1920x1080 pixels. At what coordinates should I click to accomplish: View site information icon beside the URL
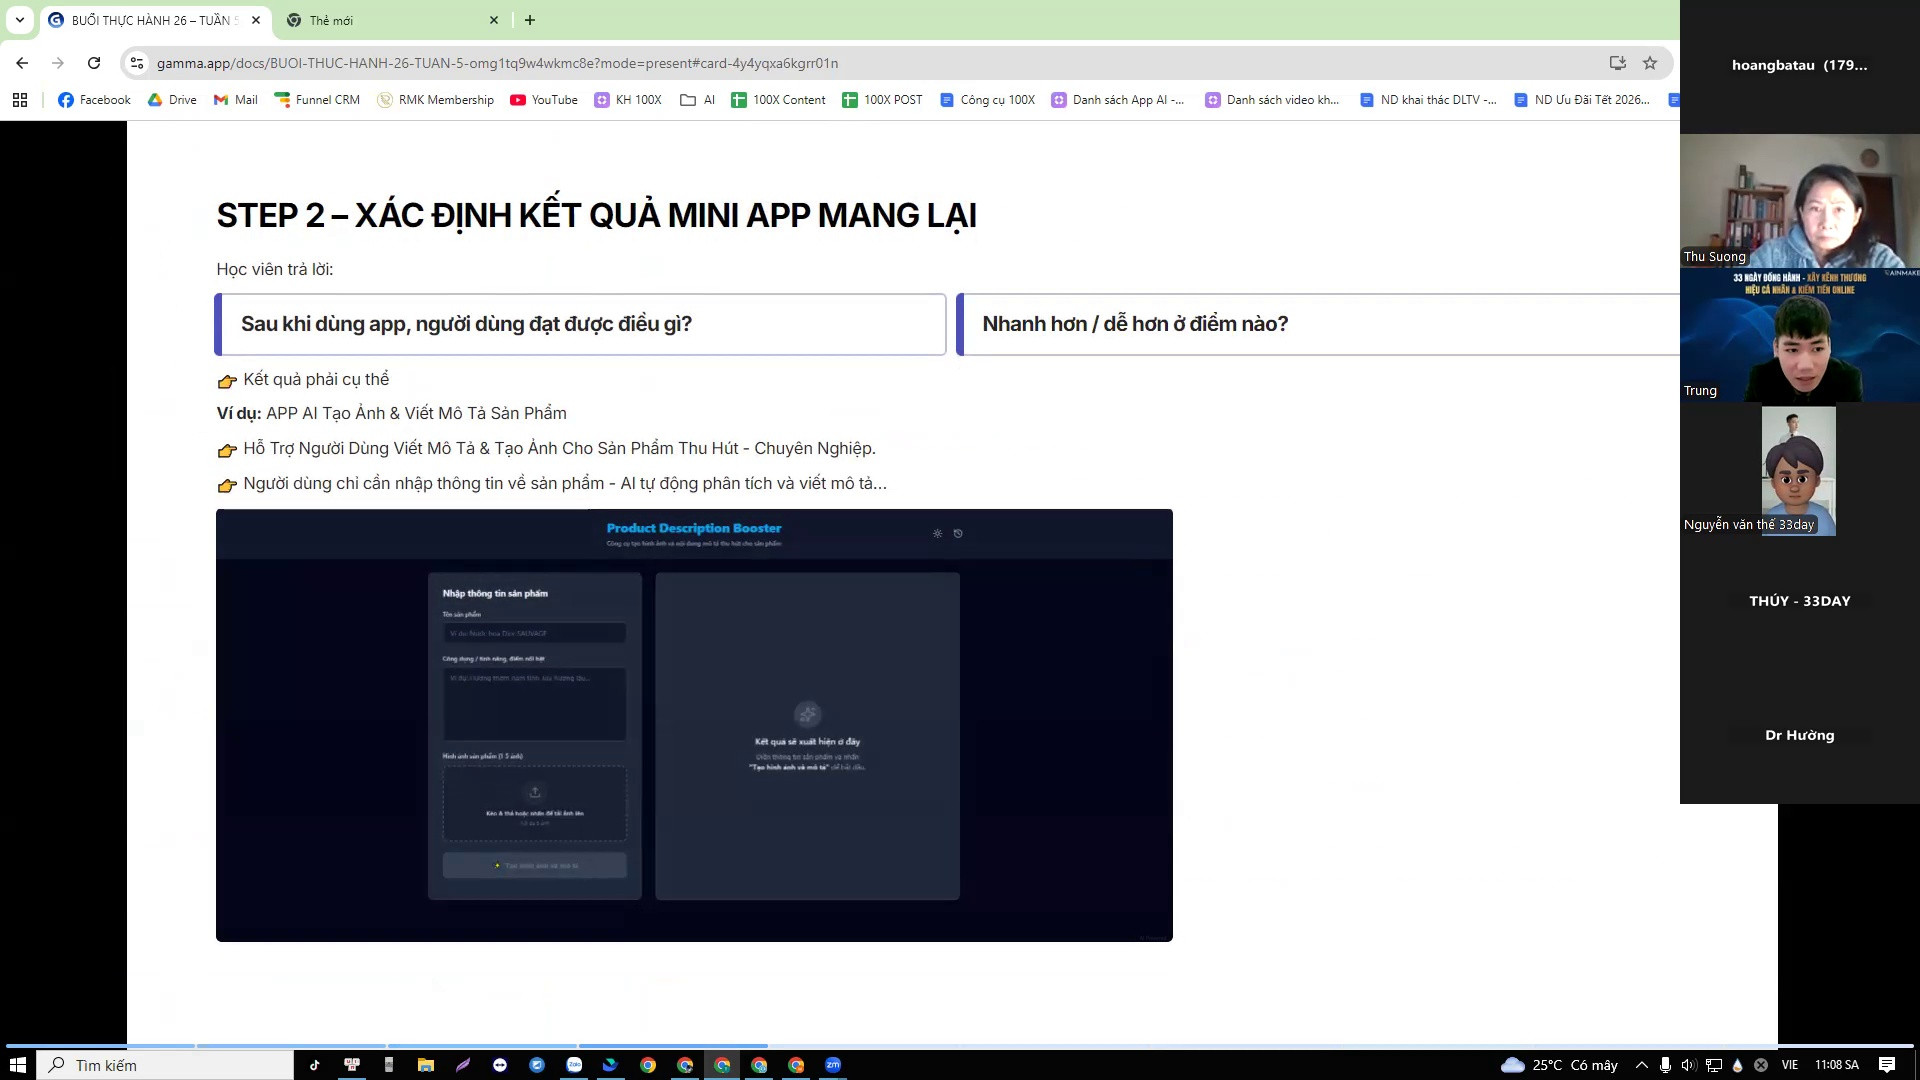point(137,63)
